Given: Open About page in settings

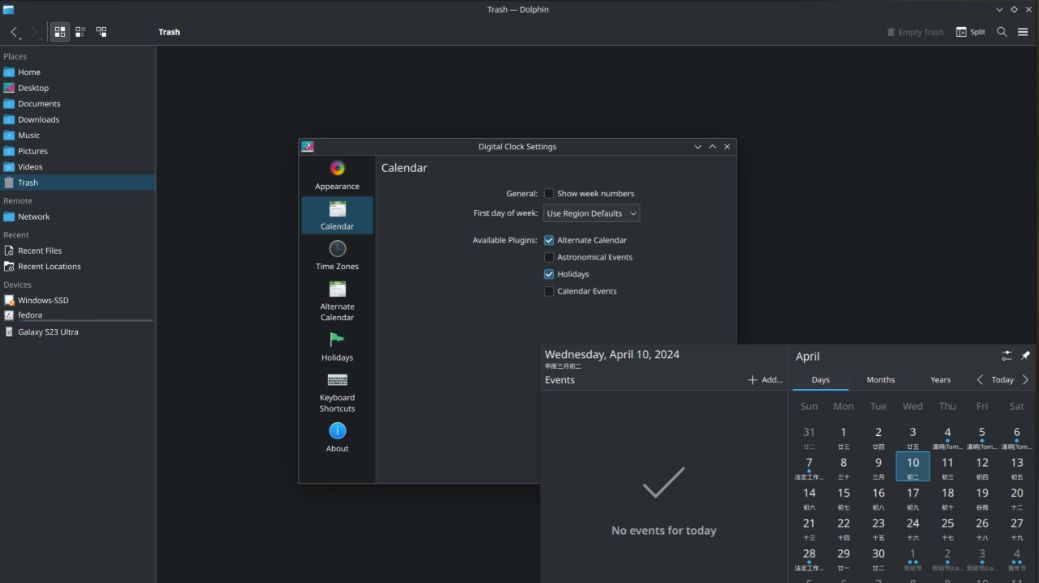Looking at the screenshot, I should [337, 438].
